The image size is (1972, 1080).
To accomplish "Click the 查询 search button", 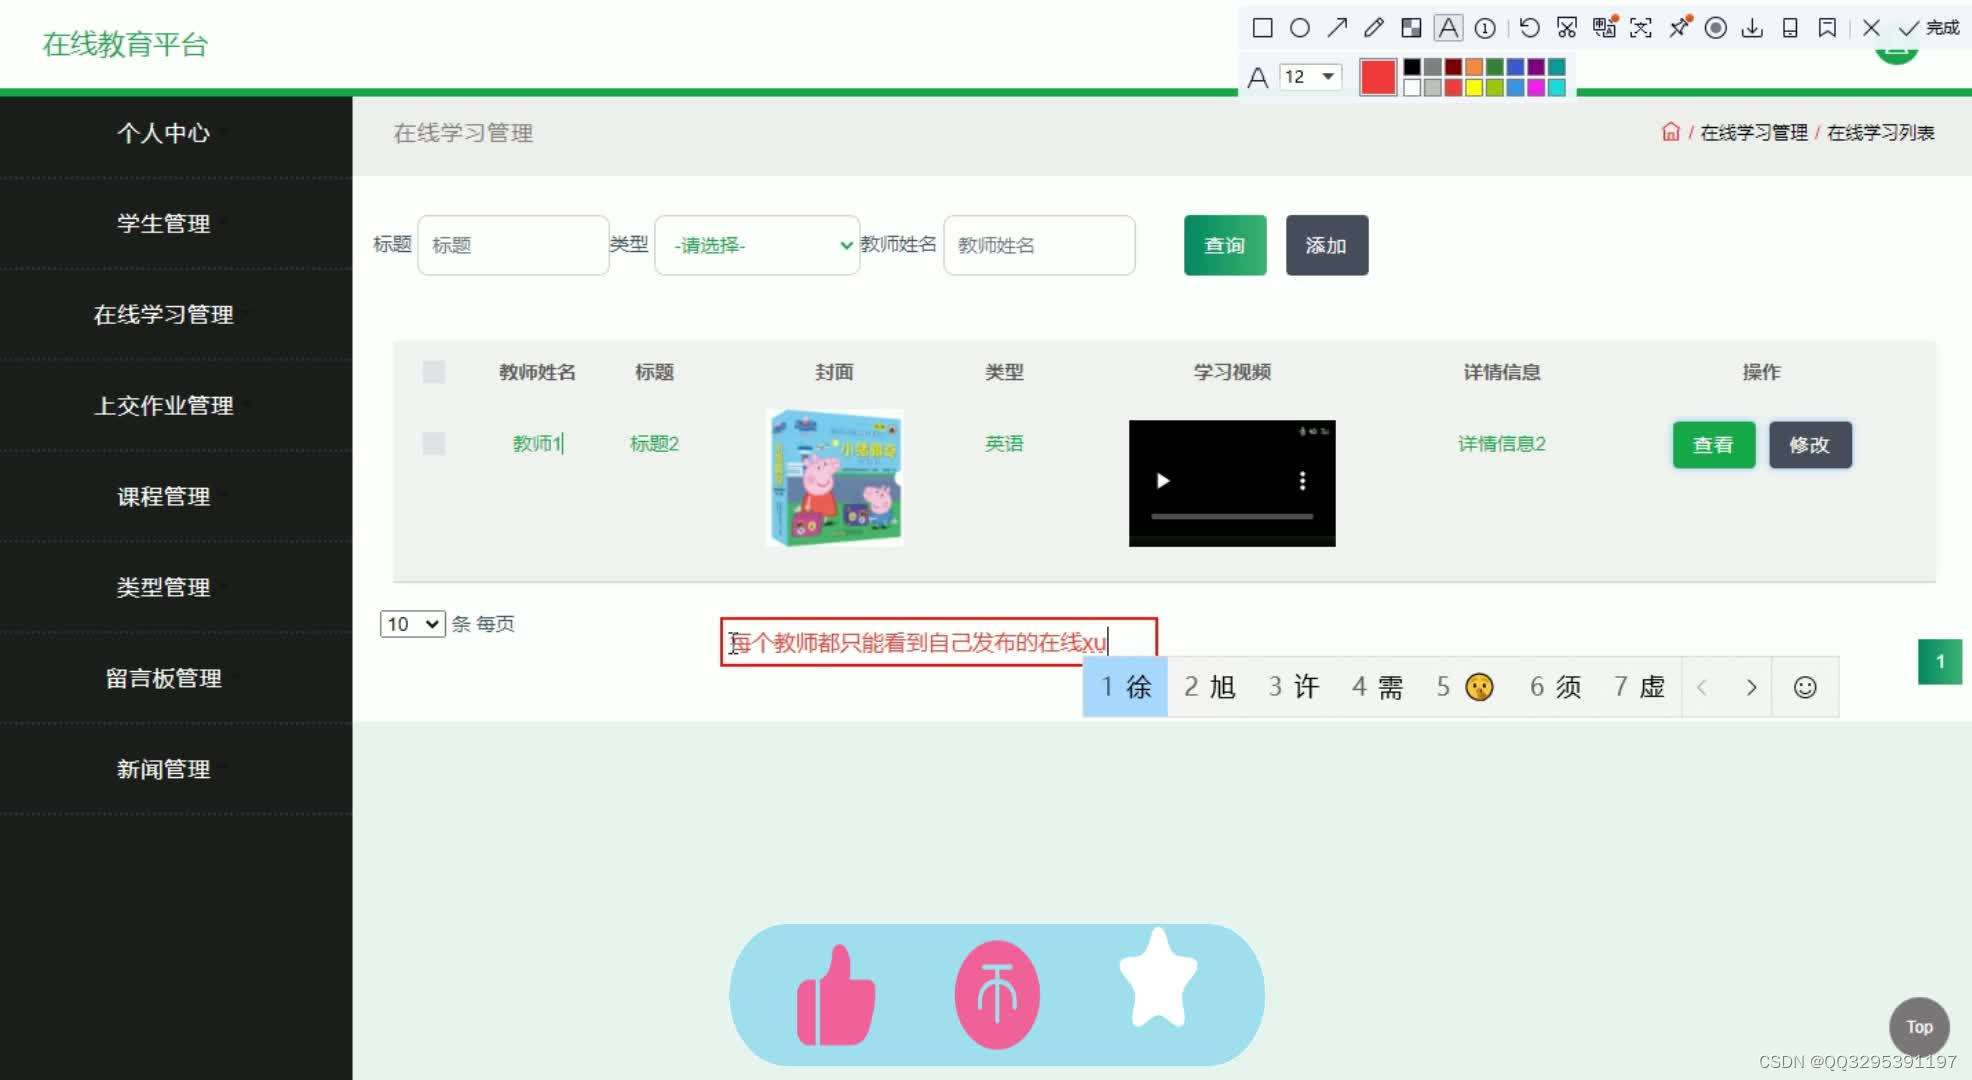I will tap(1223, 243).
